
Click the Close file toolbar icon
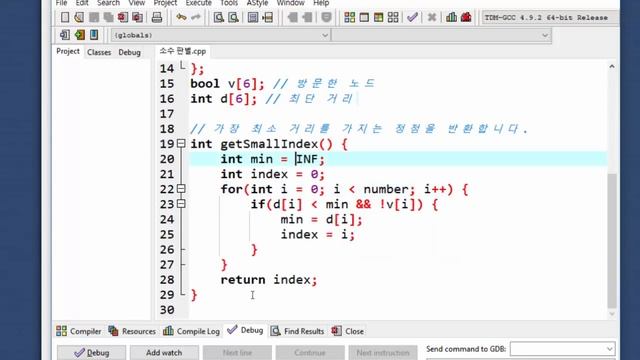[122, 17]
